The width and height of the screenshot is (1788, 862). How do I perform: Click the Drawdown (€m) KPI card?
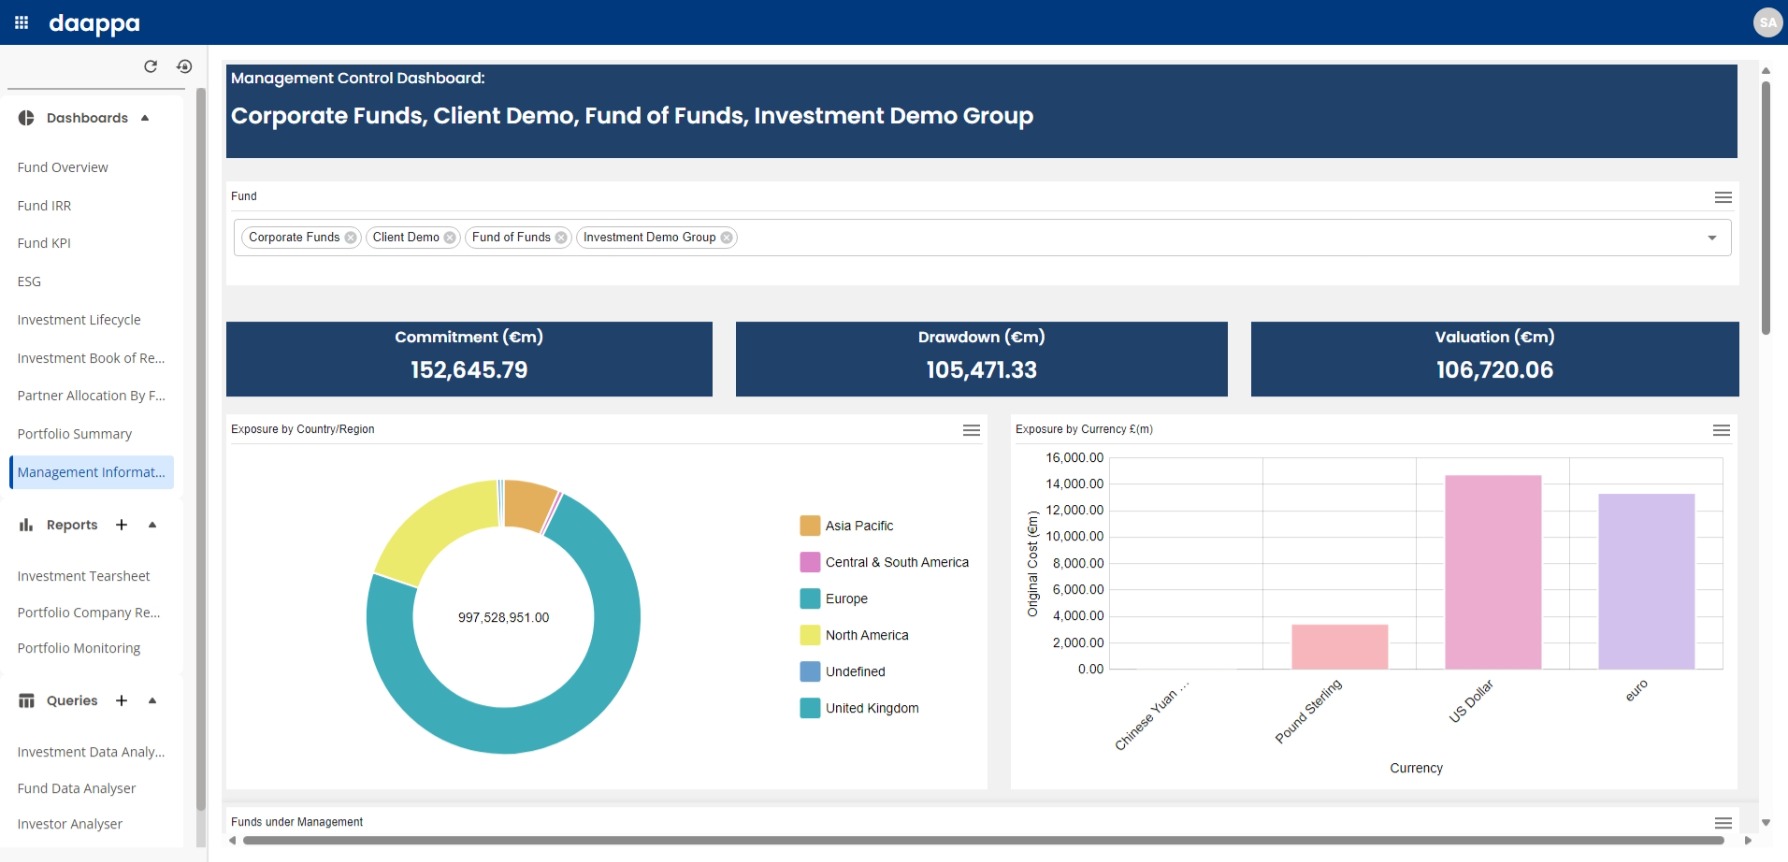click(981, 359)
